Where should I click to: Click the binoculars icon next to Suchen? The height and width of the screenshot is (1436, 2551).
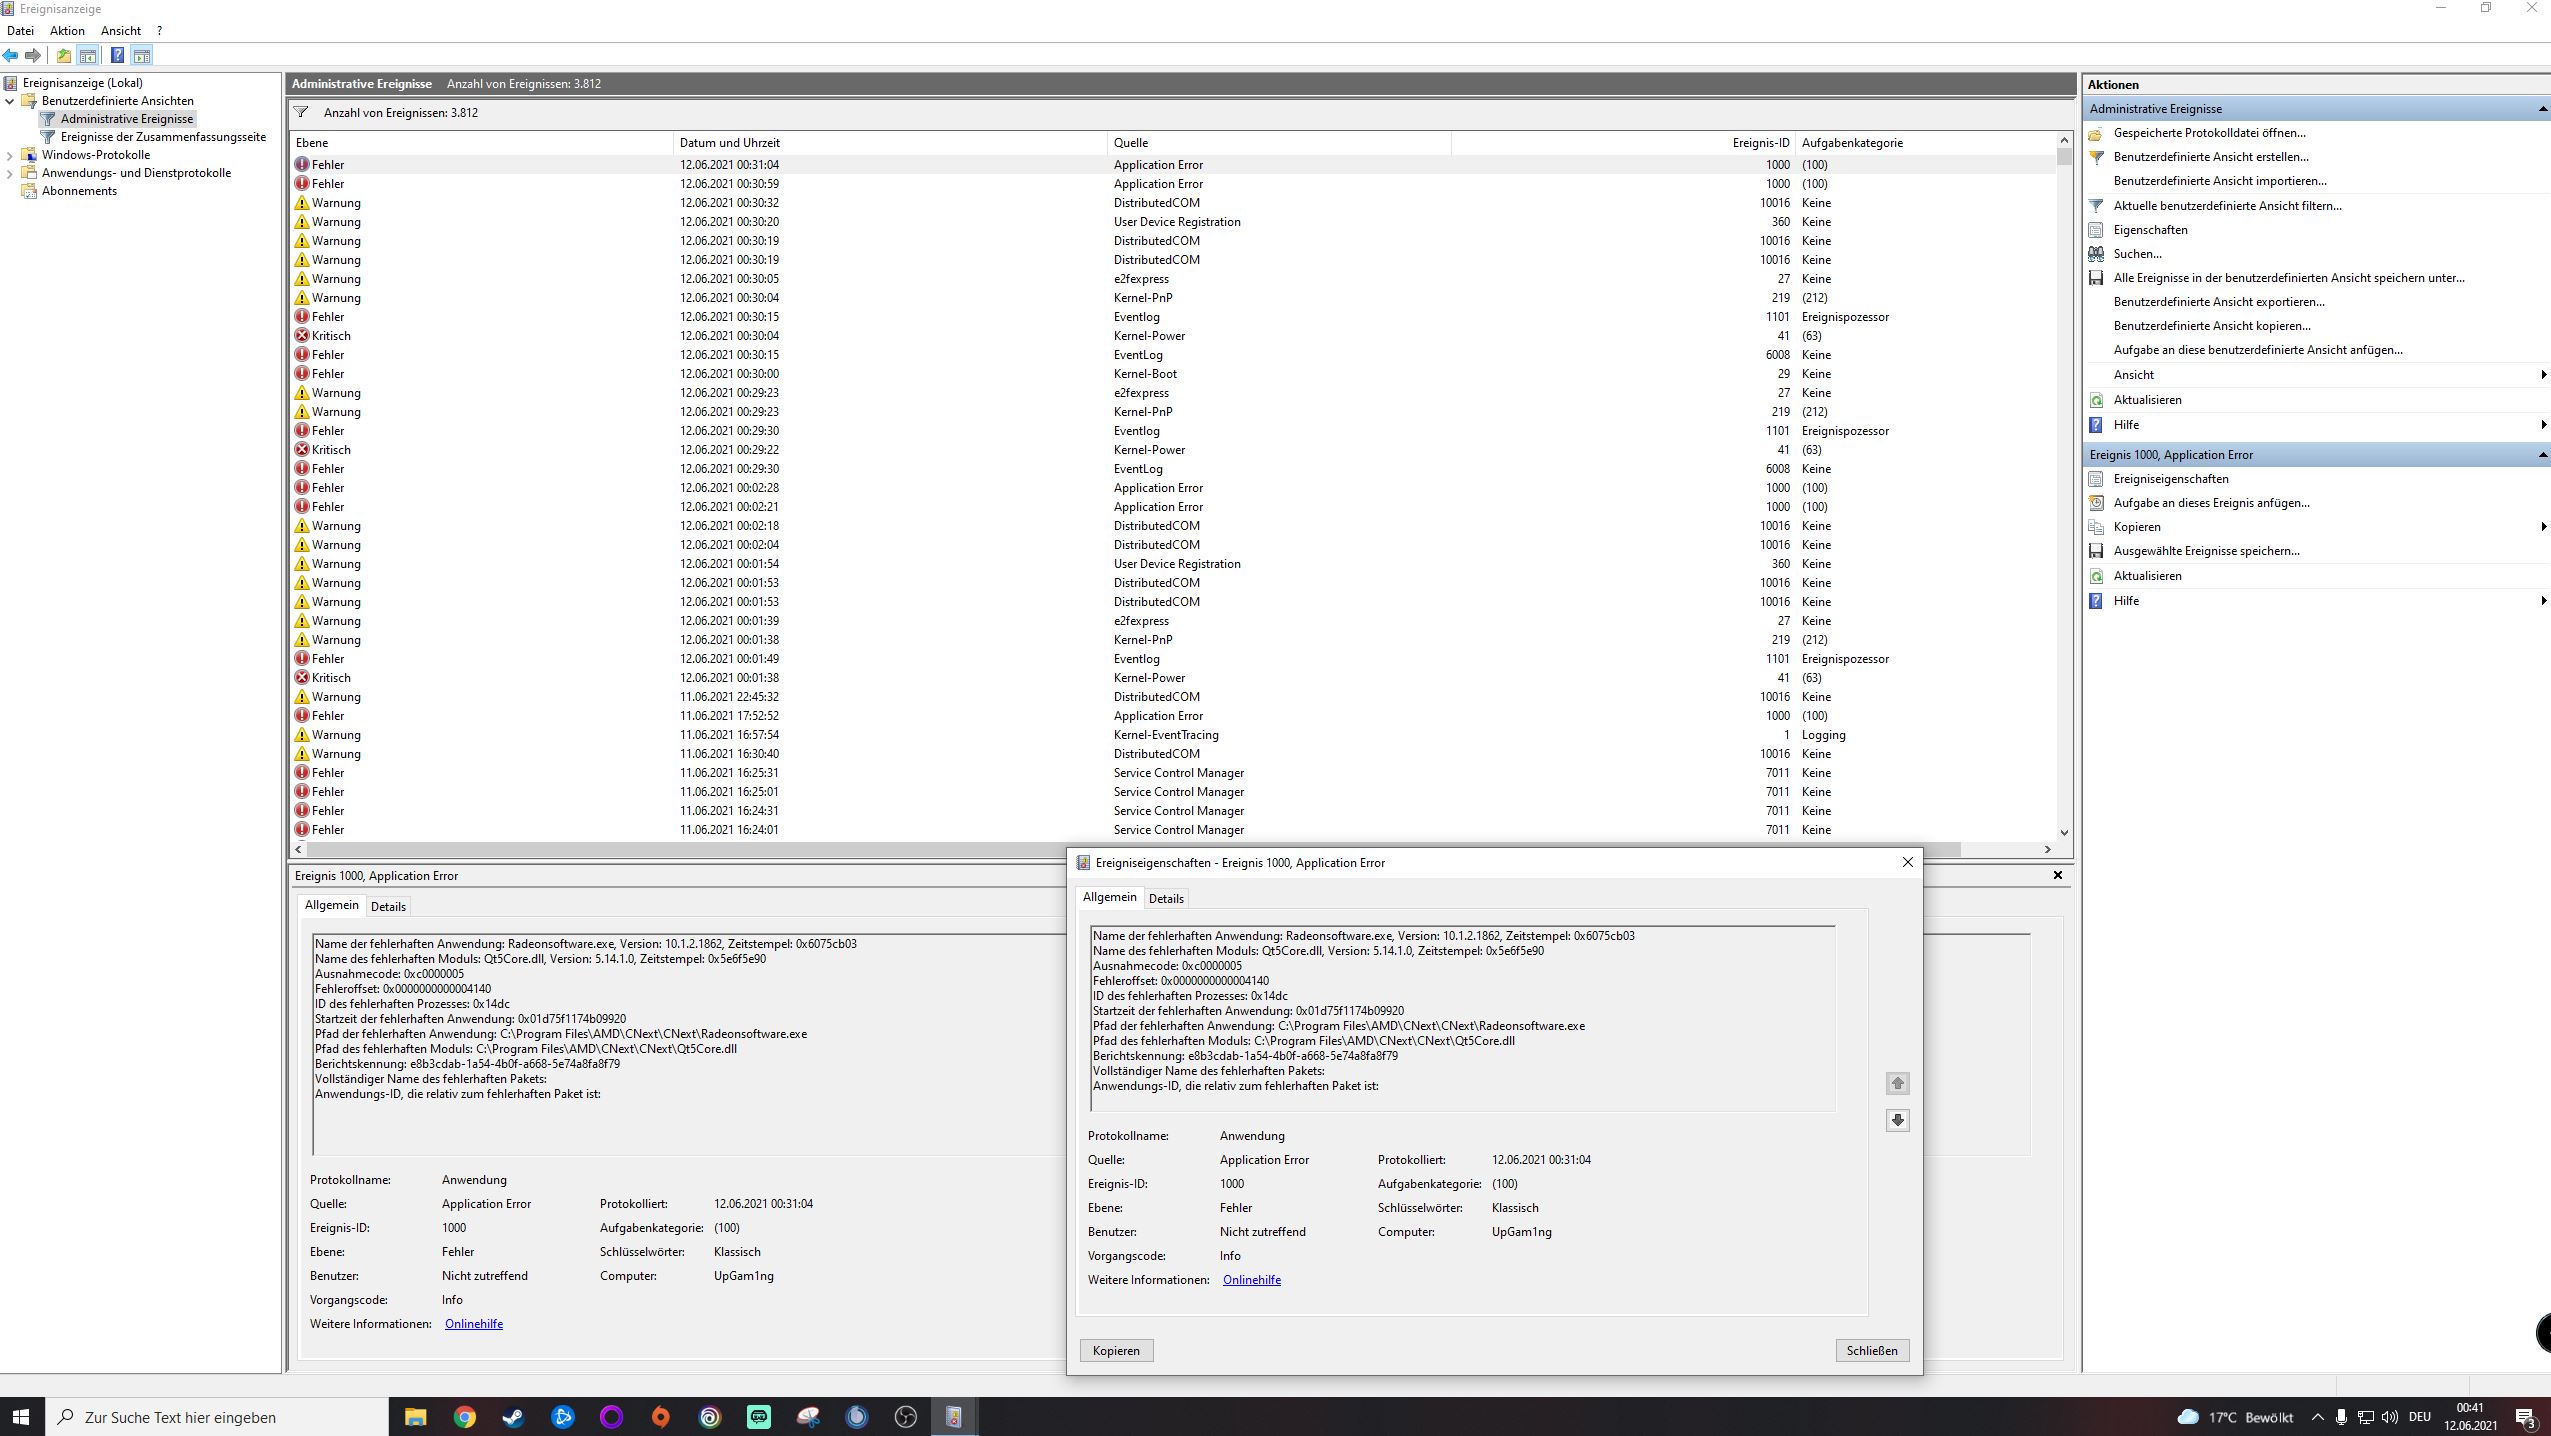point(2096,254)
